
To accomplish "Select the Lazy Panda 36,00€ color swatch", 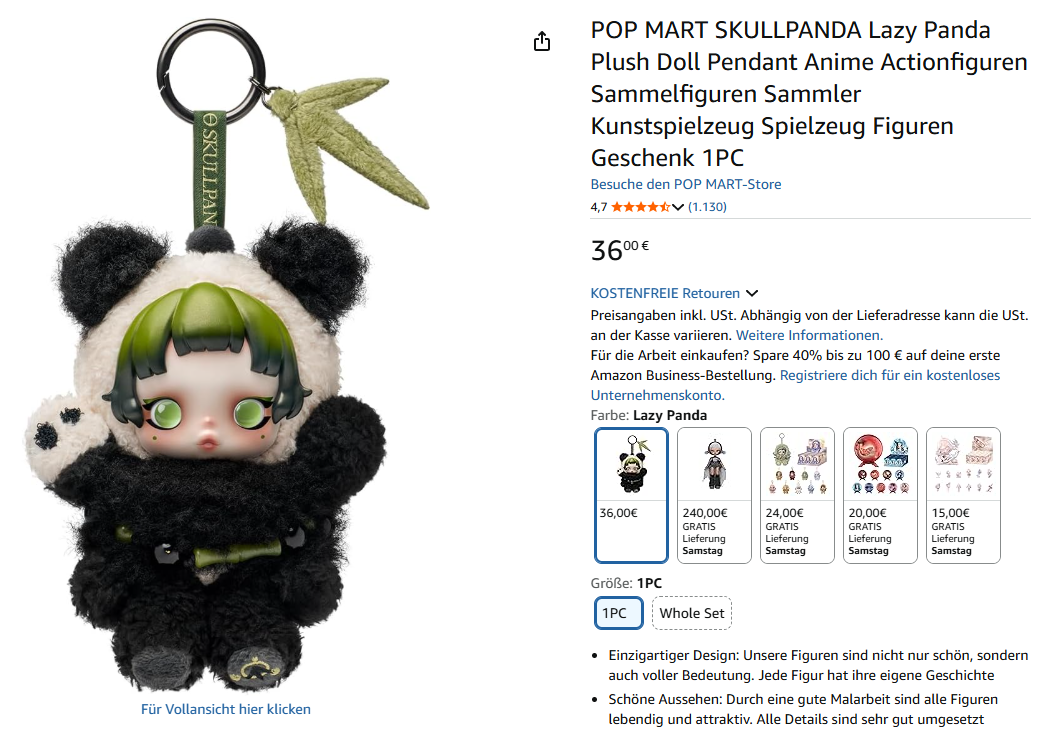I will coord(631,495).
